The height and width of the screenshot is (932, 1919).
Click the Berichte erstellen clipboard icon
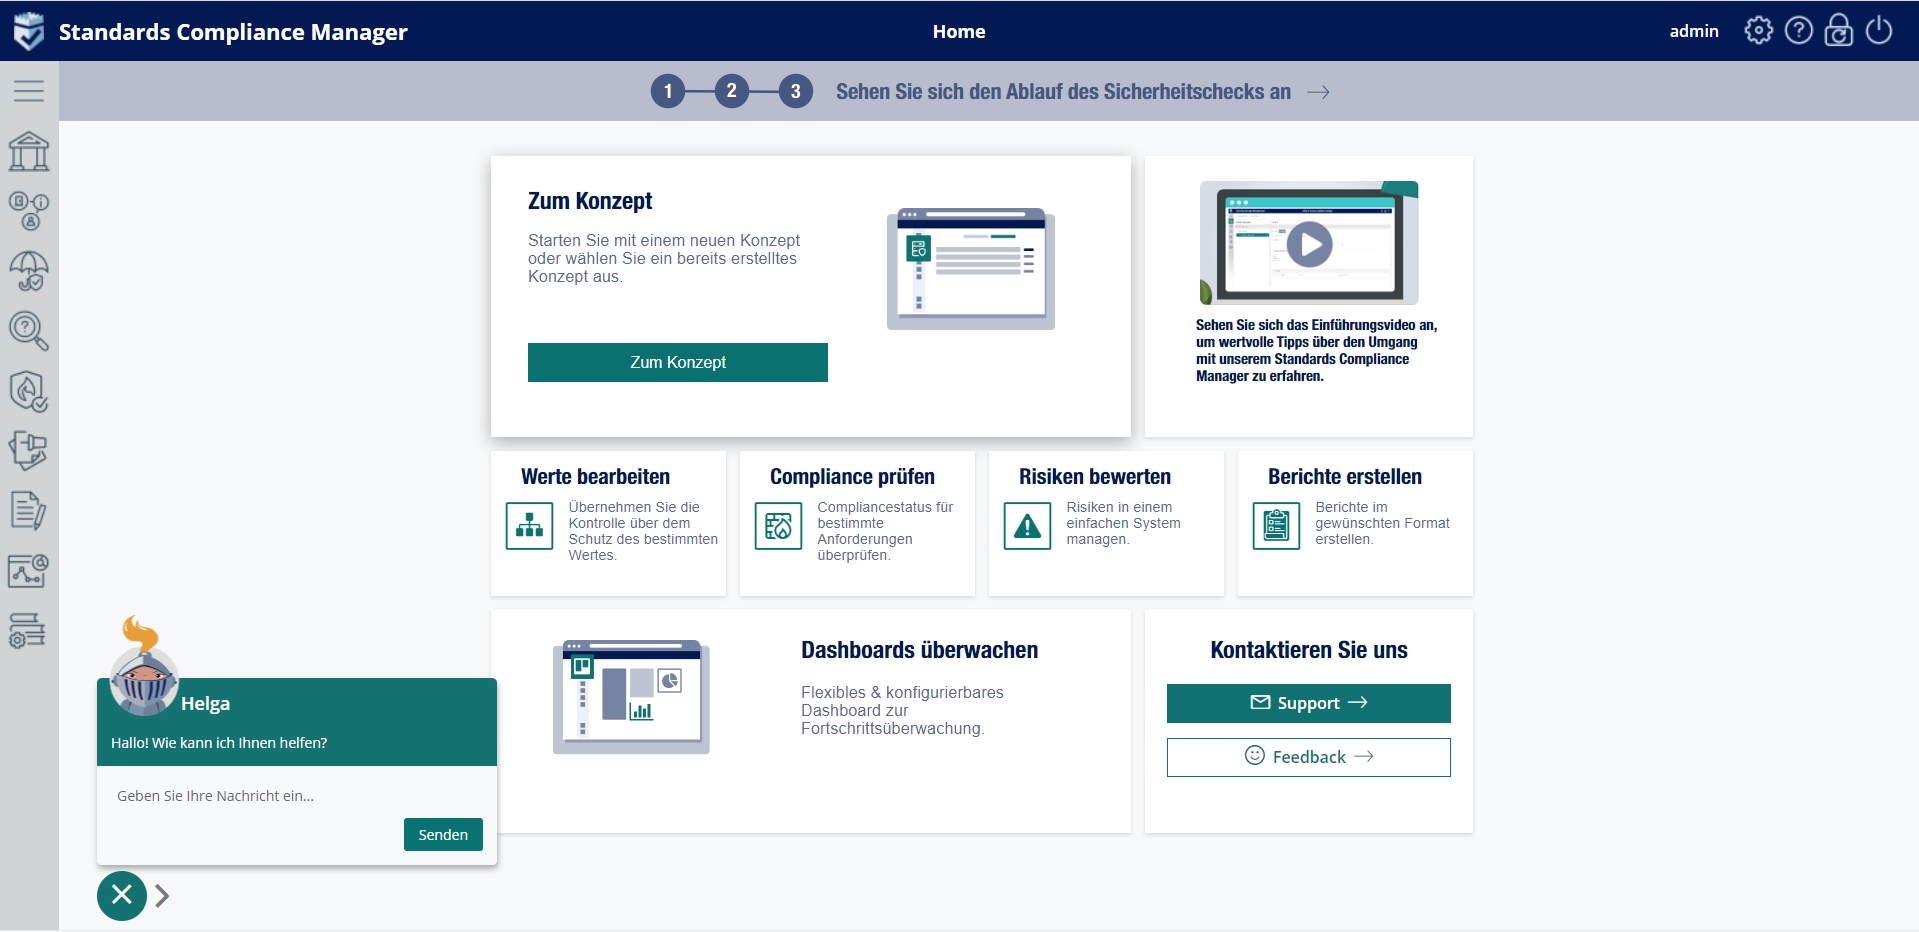pyautogui.click(x=1276, y=526)
